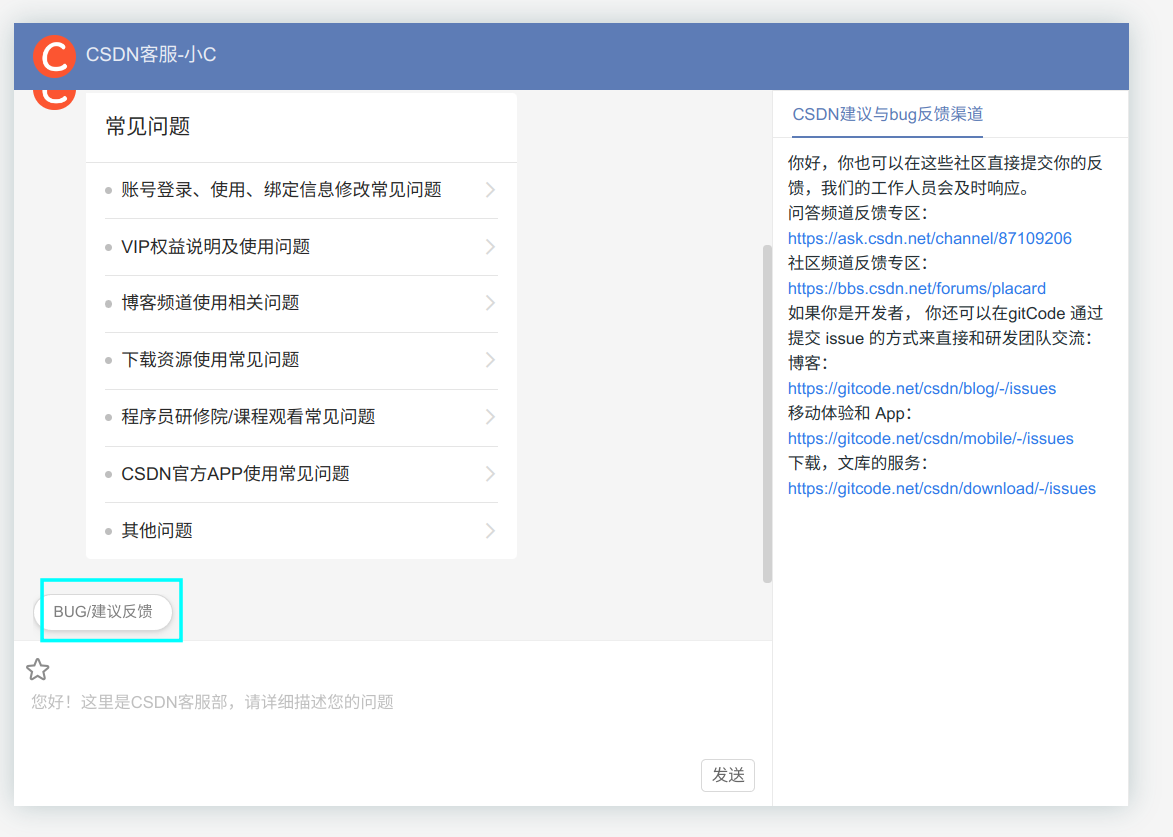Click the 常见问题 heading
The height and width of the screenshot is (837, 1173).
[x=148, y=126]
